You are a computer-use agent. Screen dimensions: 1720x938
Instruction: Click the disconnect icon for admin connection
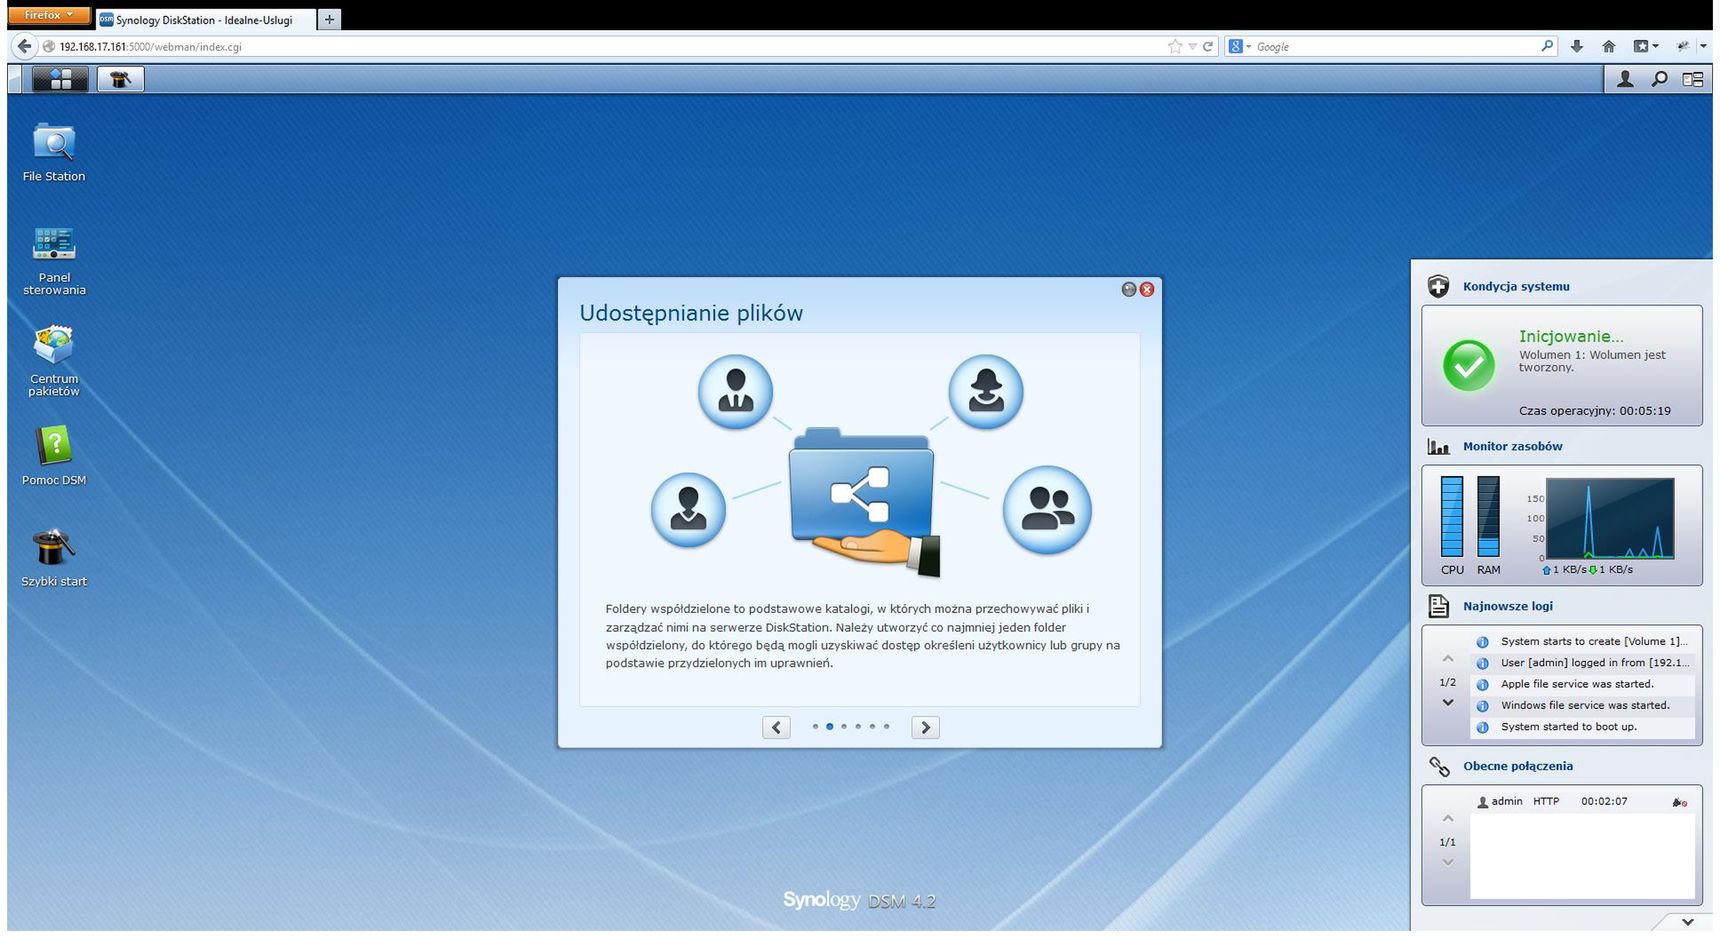pos(1679,802)
